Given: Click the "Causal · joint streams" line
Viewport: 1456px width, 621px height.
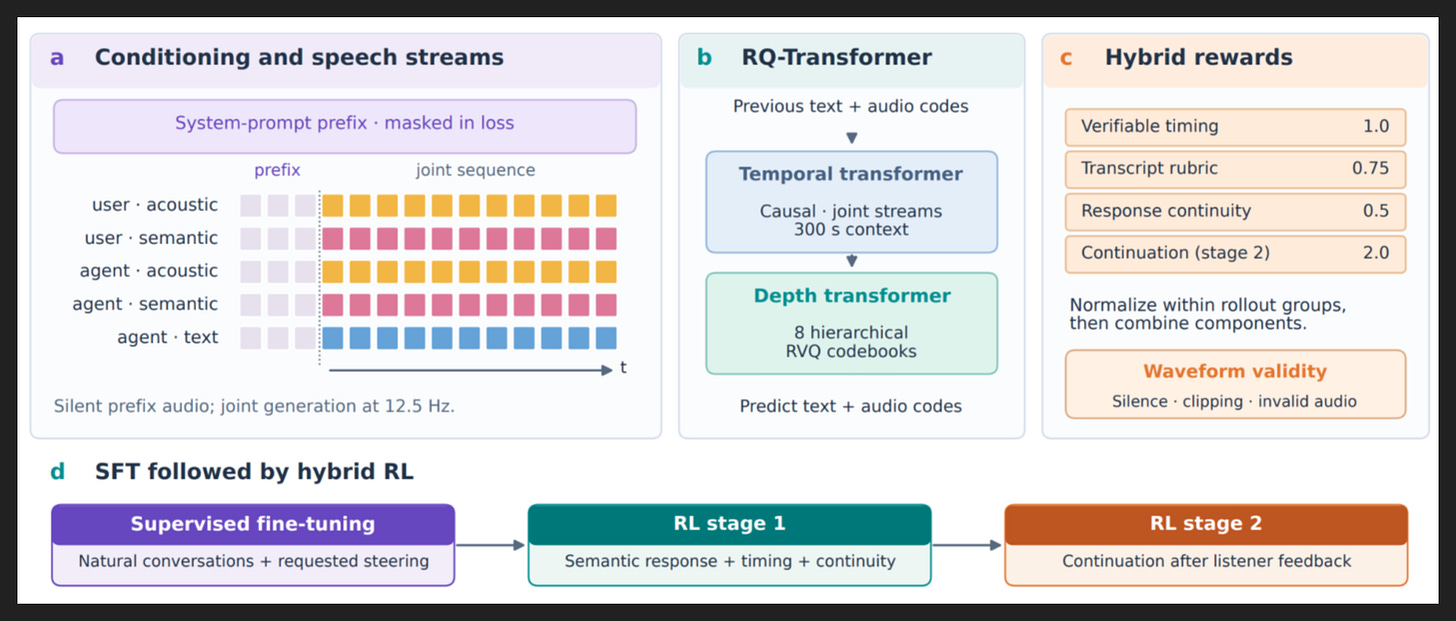Looking at the screenshot, I should pos(851,212).
